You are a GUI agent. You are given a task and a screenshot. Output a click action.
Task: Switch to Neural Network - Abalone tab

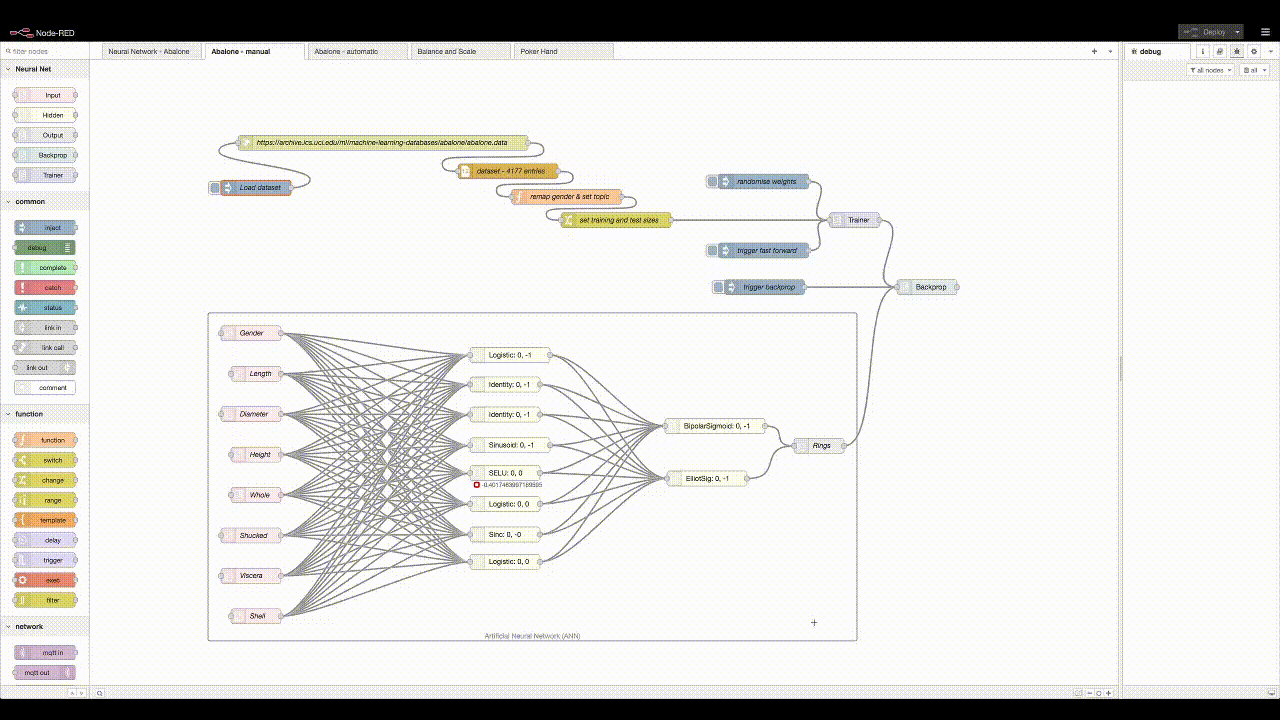(x=150, y=51)
